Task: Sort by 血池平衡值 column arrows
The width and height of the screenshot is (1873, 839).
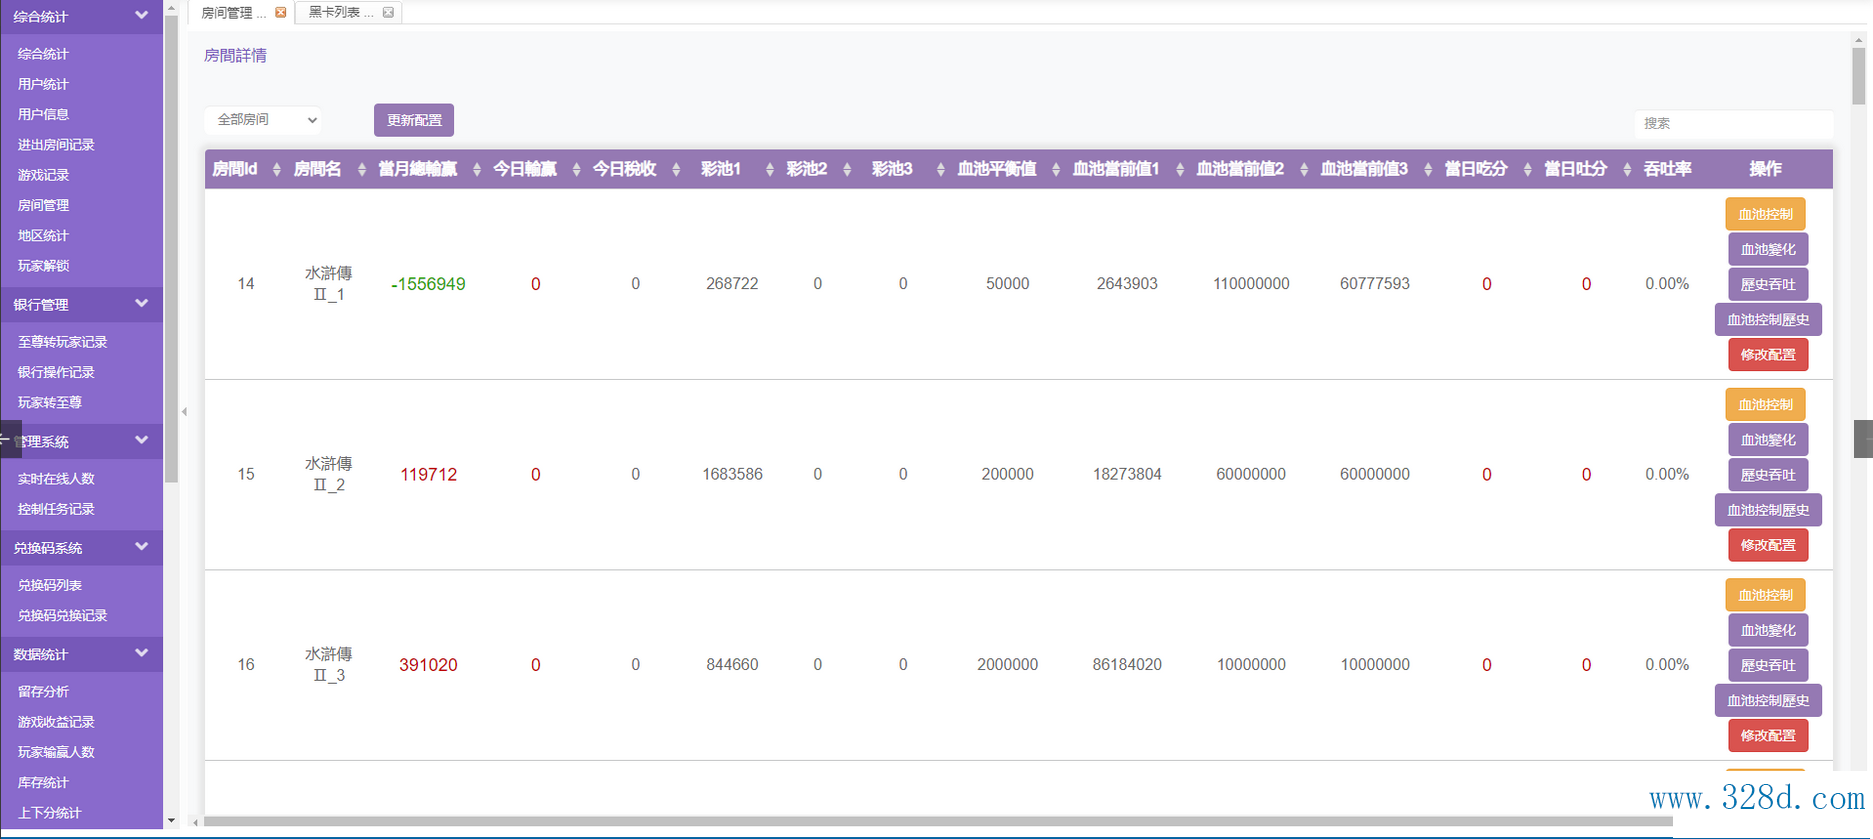Action: click(x=1056, y=170)
